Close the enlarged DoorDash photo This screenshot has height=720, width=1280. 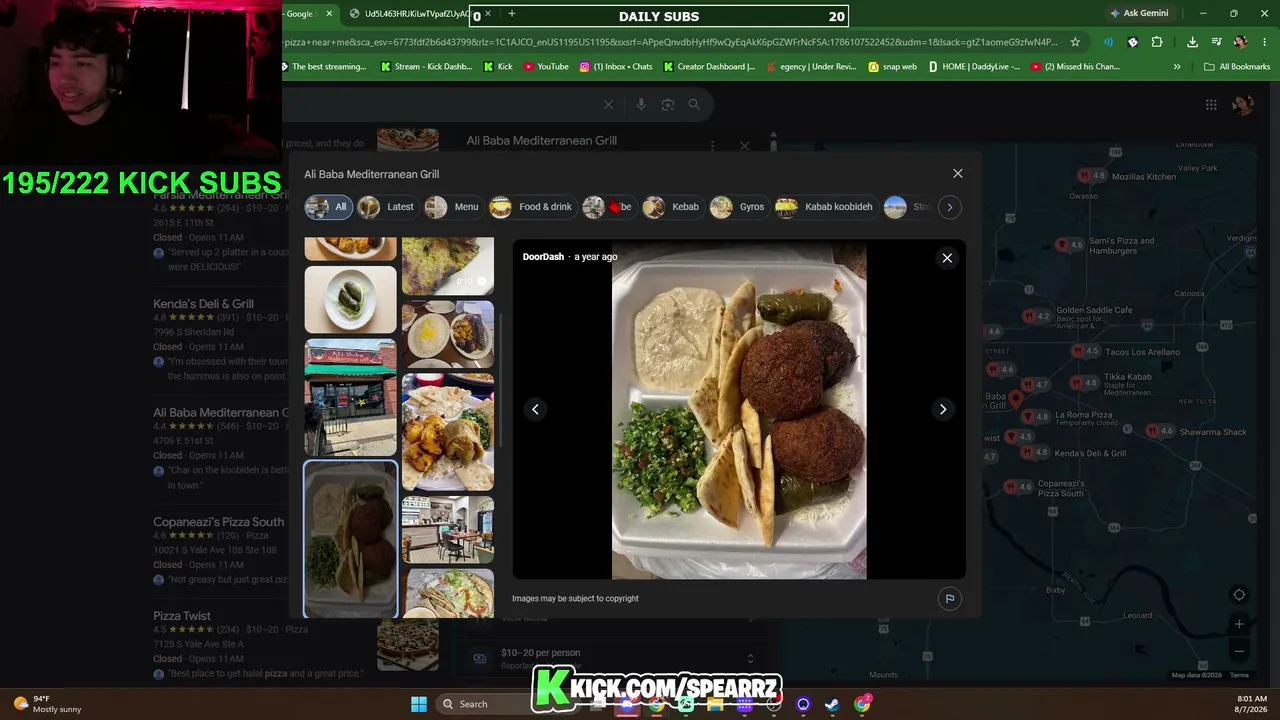coord(947,258)
